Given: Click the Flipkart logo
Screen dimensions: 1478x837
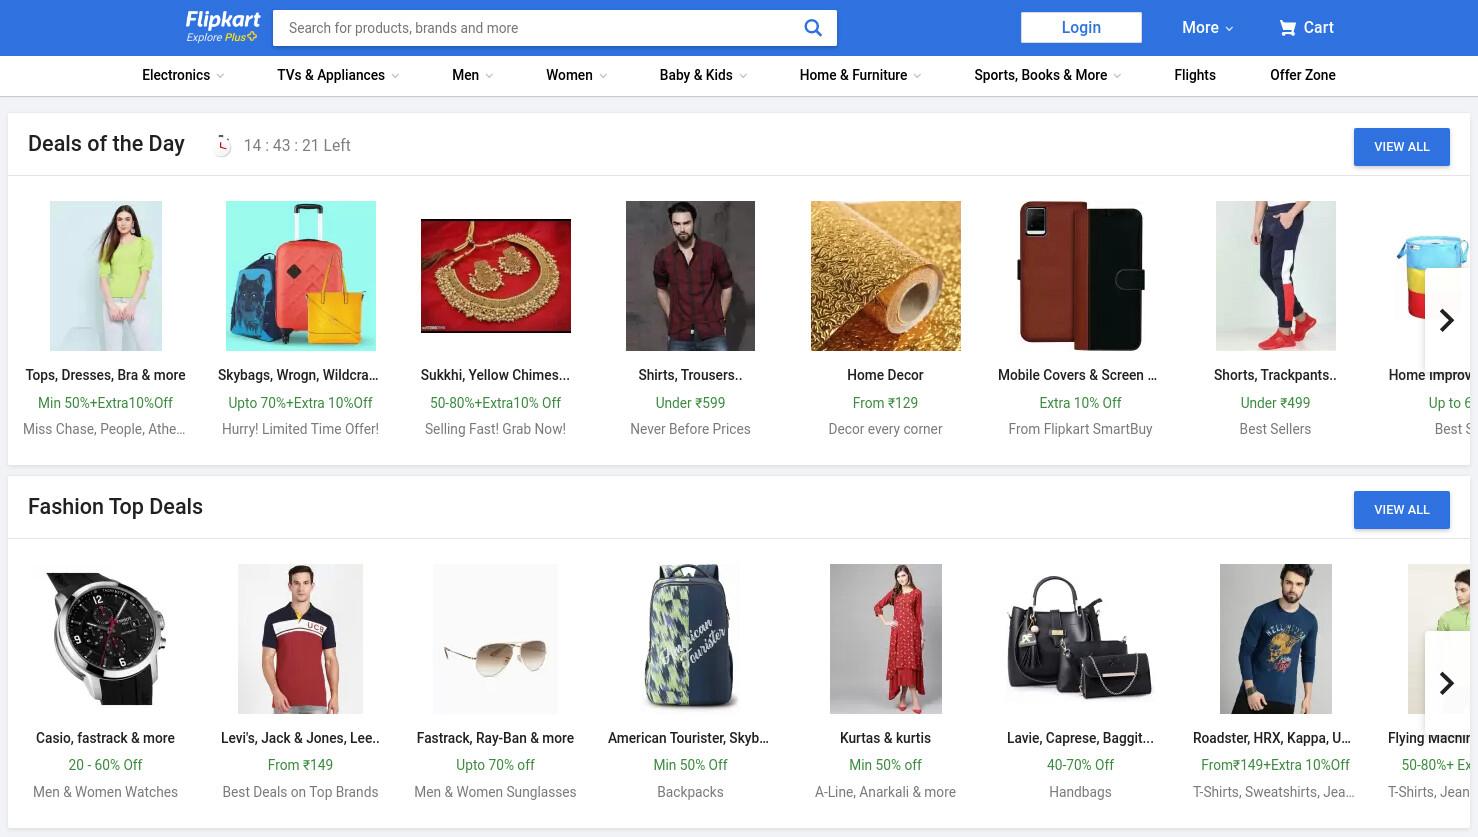Looking at the screenshot, I should pos(223,27).
